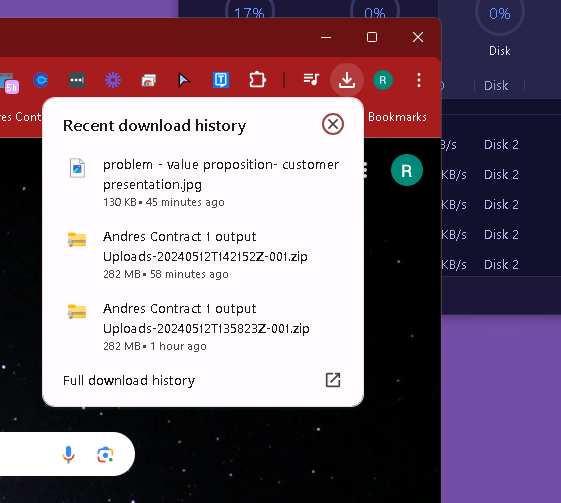Open the Uploads-20240512T135823Z-001.zip download
The image size is (561, 503).
pyautogui.click(x=203, y=326)
